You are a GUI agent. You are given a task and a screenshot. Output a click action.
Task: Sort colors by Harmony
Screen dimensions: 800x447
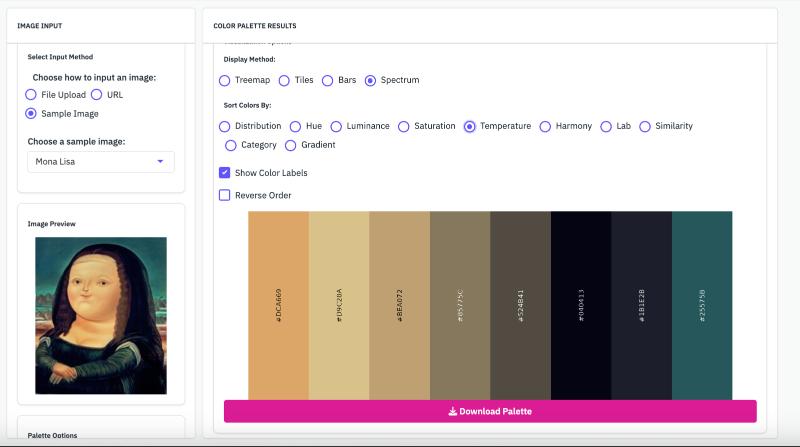(545, 127)
